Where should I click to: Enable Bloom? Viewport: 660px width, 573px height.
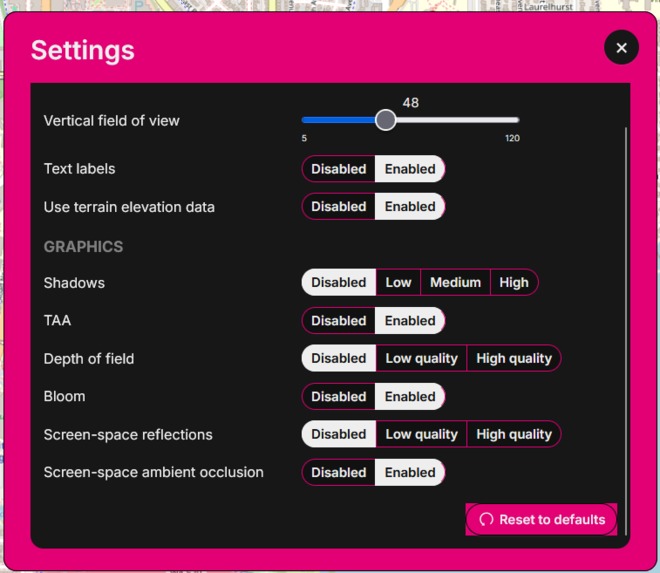pyautogui.click(x=410, y=396)
